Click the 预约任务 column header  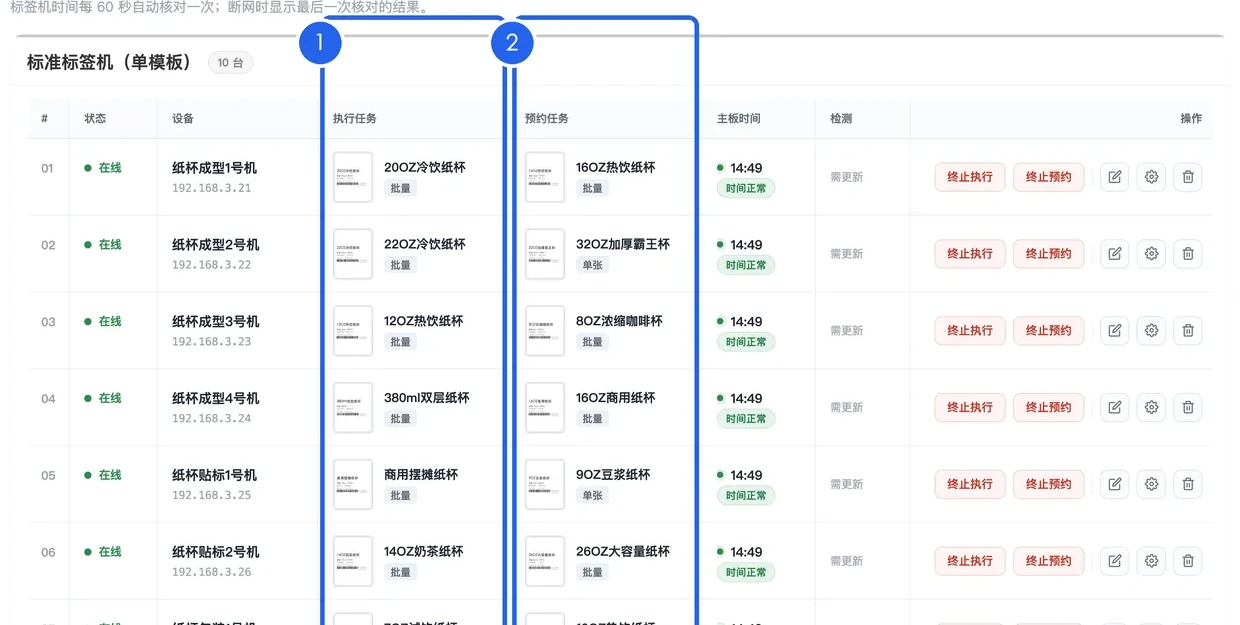click(547, 118)
